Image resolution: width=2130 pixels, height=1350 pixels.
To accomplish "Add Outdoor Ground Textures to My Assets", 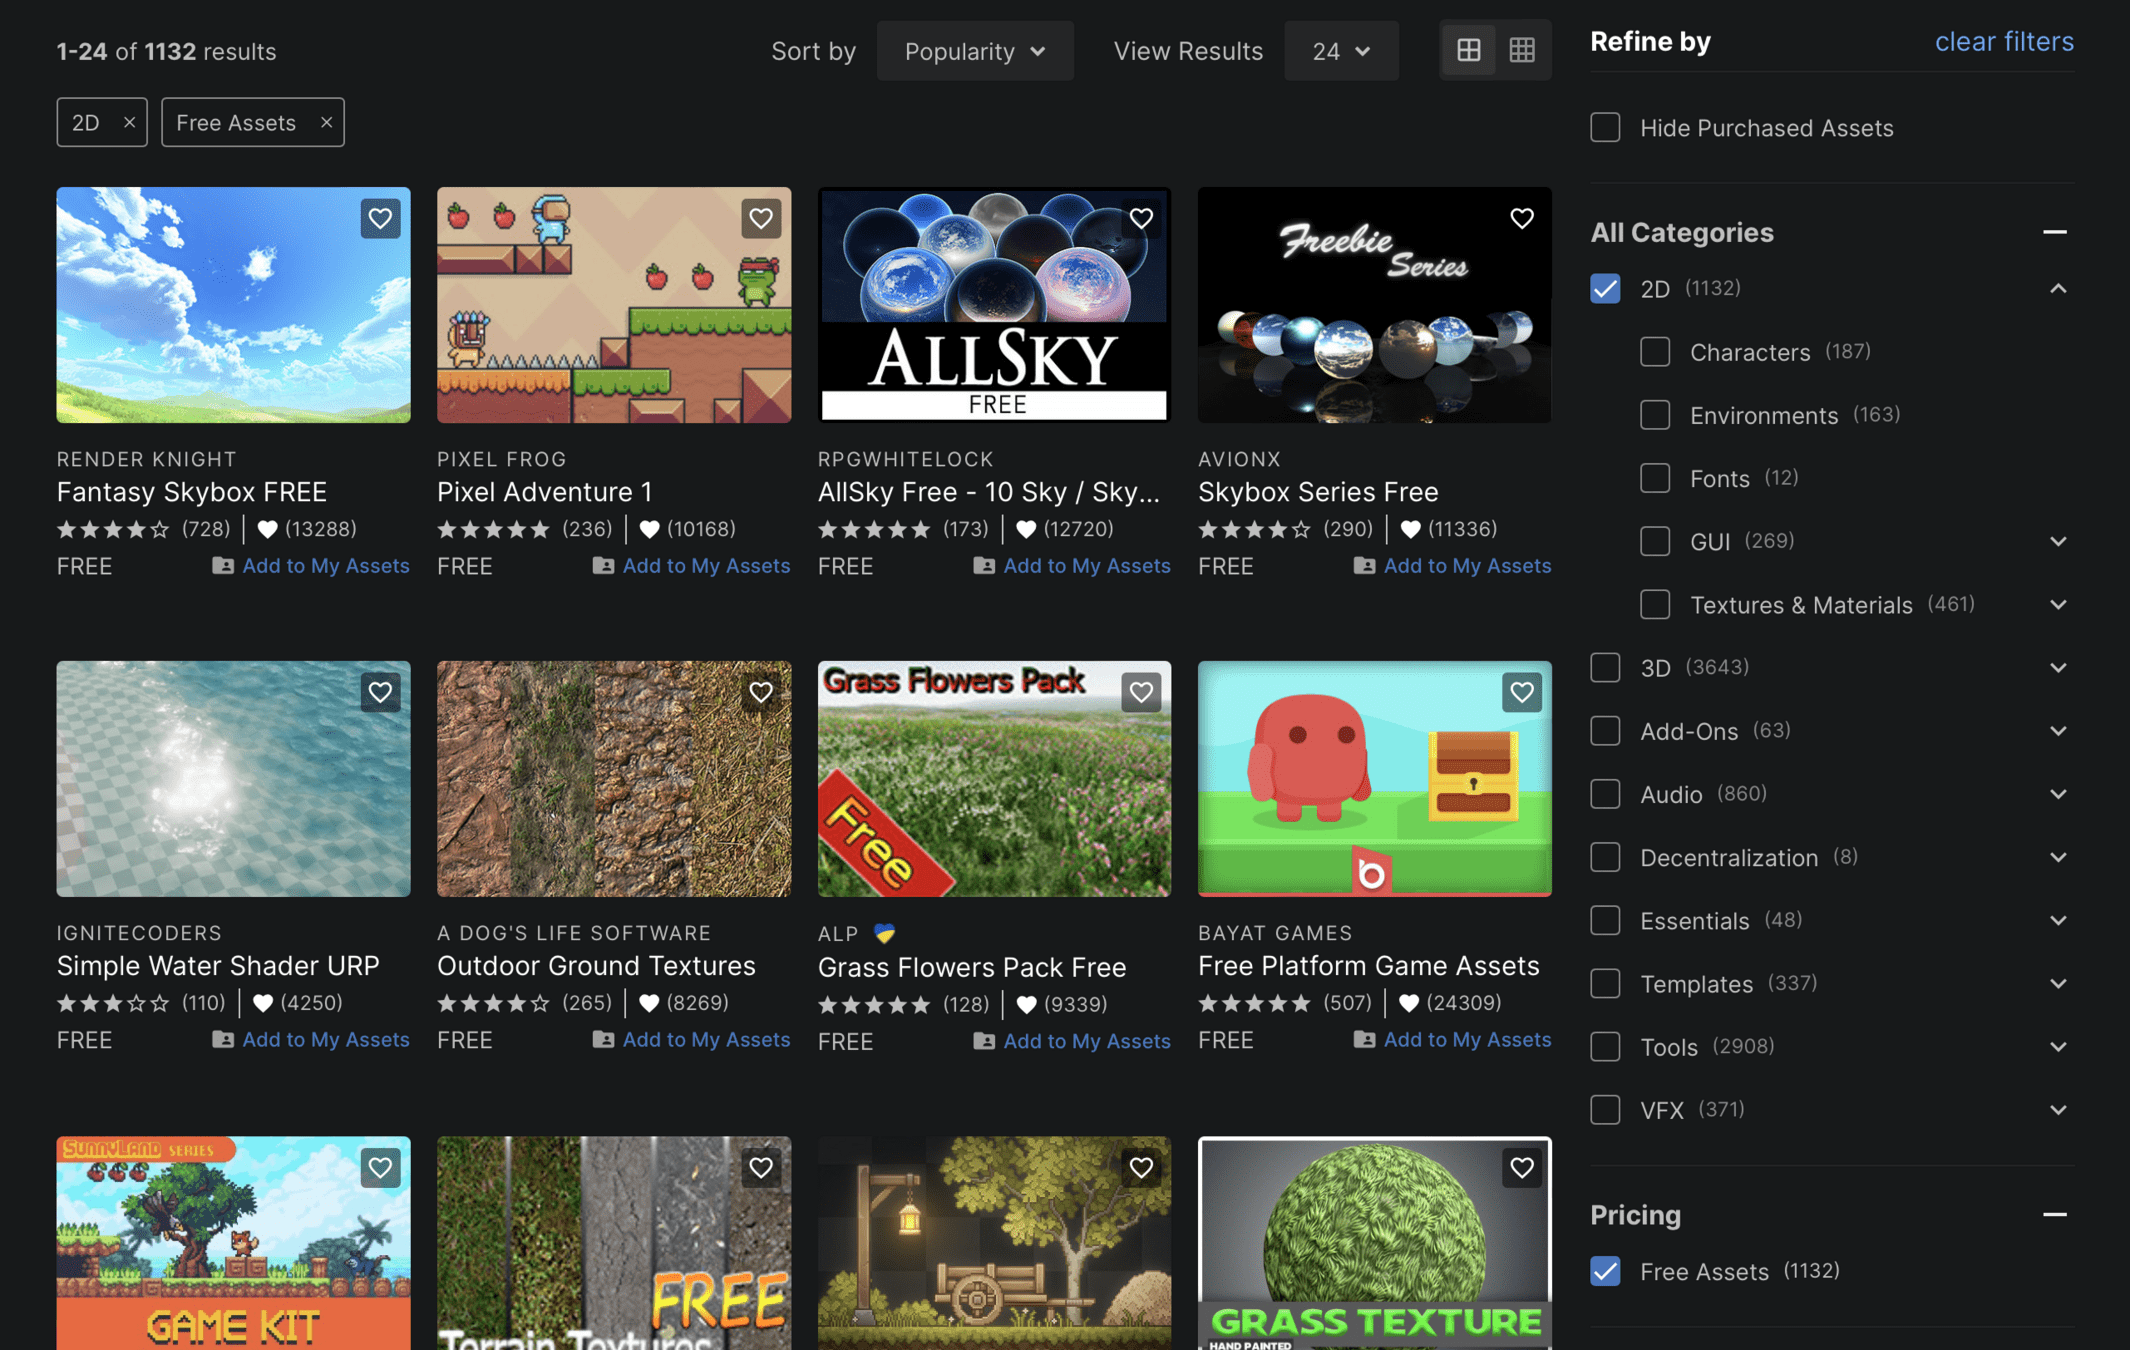I will point(705,1040).
